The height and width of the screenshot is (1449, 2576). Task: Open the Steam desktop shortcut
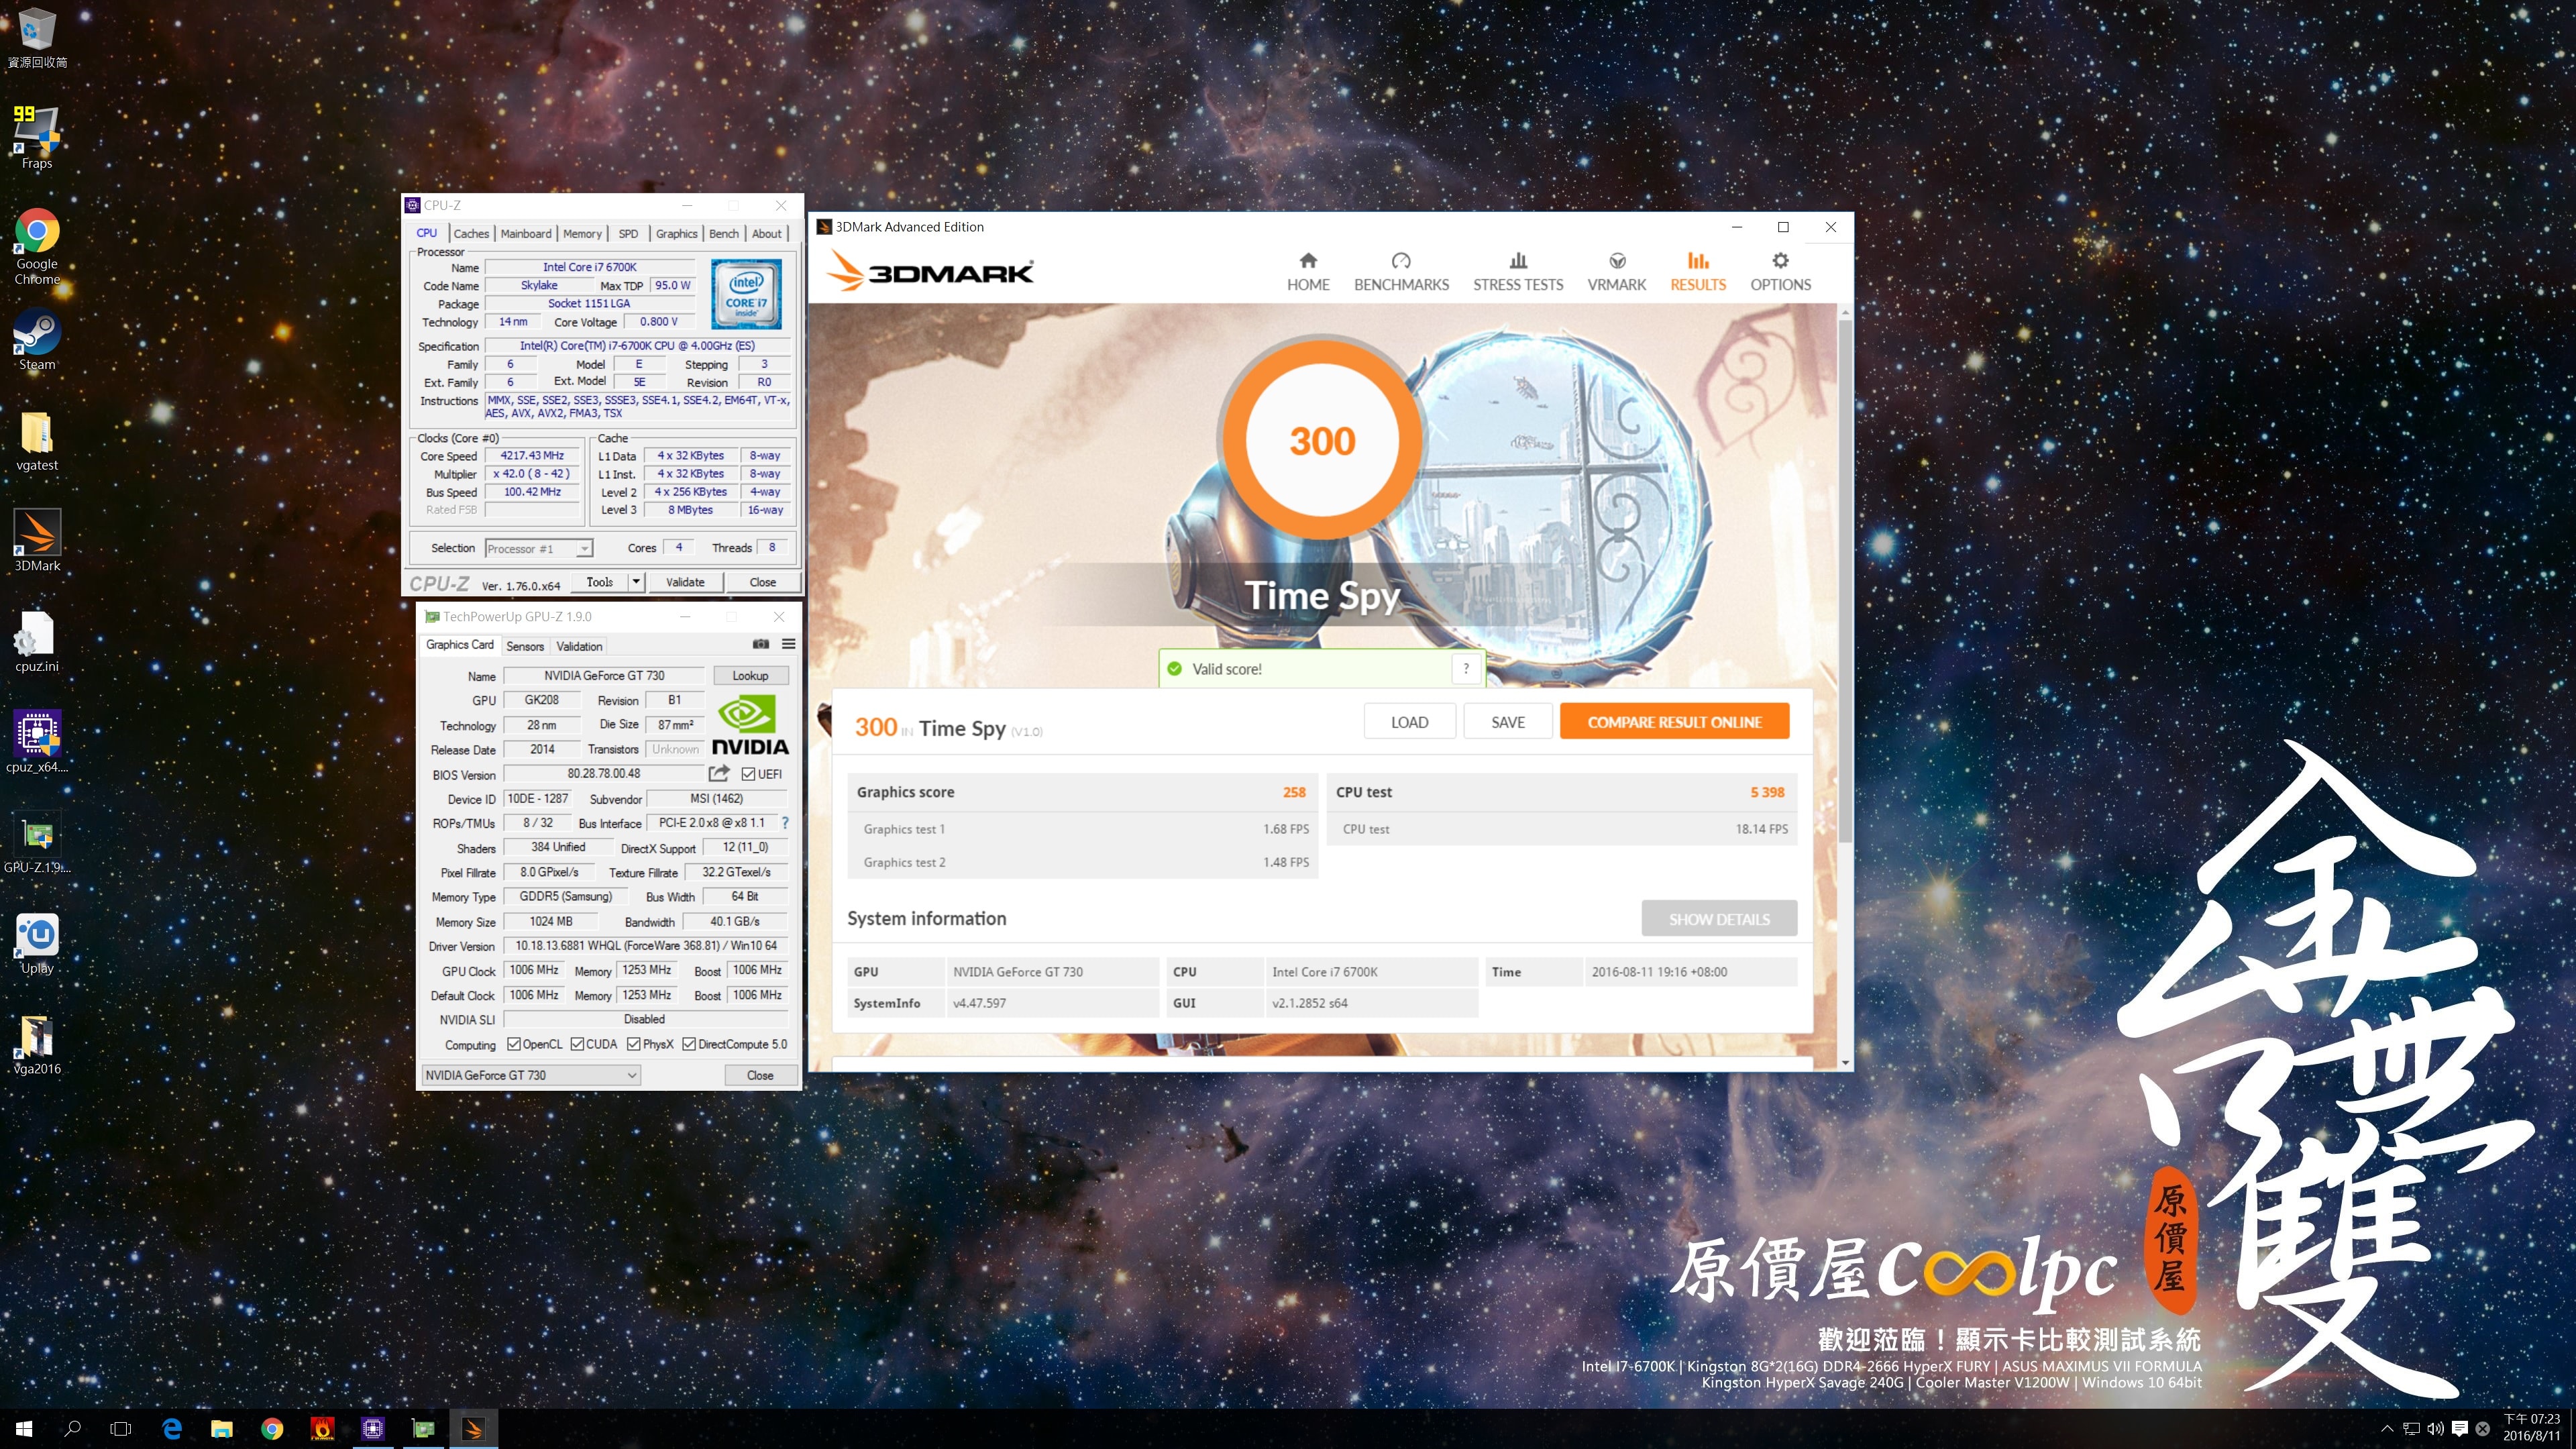37,340
